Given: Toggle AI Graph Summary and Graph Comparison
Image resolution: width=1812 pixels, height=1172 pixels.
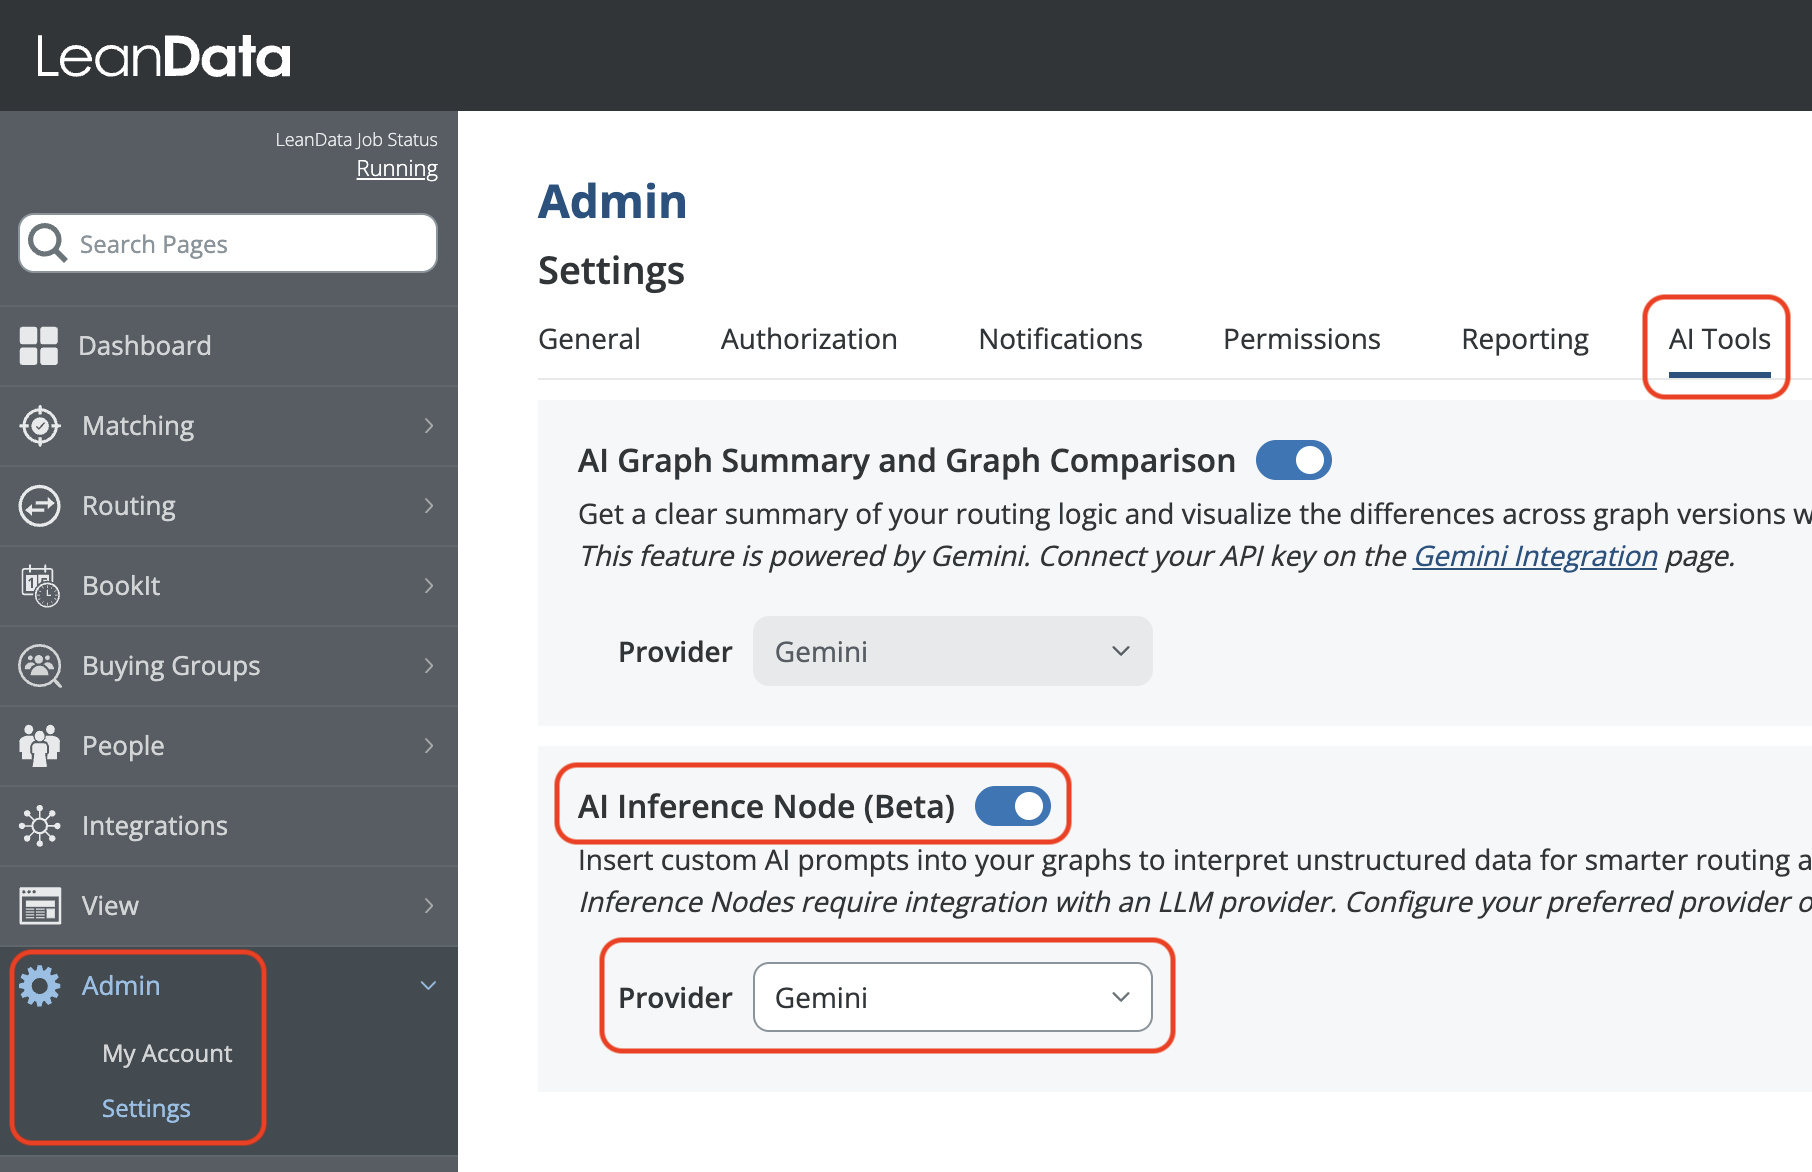Looking at the screenshot, I should point(1293,460).
